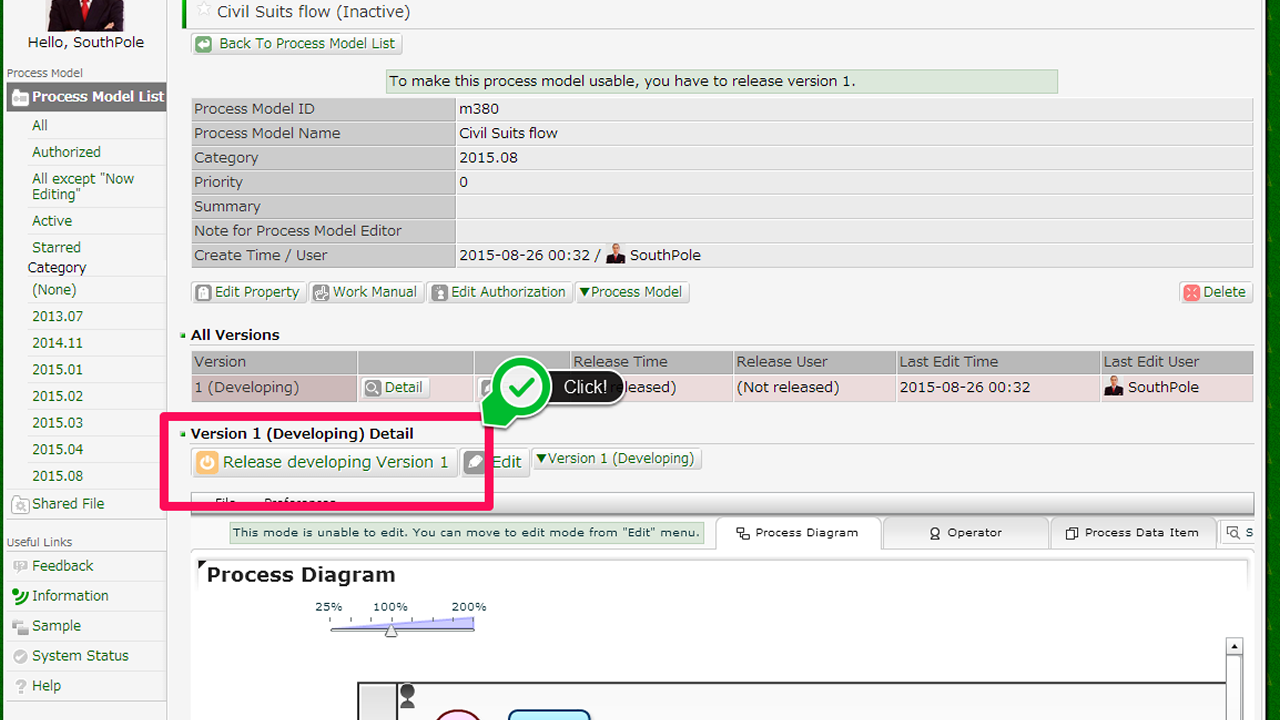This screenshot has width=1280, height=720.
Task: Expand the Process Model dropdown menu
Action: [x=632, y=292]
